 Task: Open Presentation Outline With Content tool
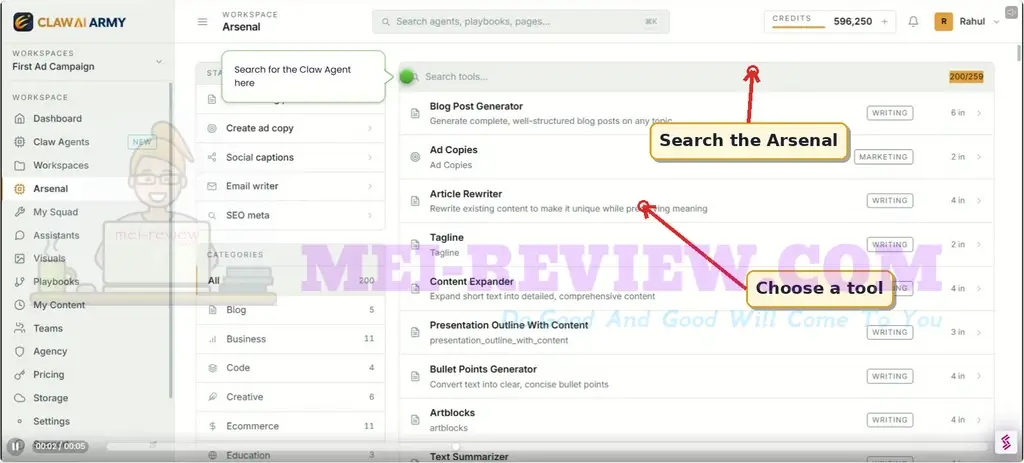pos(696,332)
